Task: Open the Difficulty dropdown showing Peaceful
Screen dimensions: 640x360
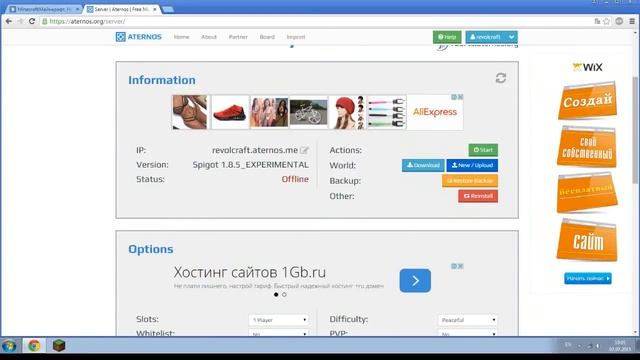Action: pos(468,320)
